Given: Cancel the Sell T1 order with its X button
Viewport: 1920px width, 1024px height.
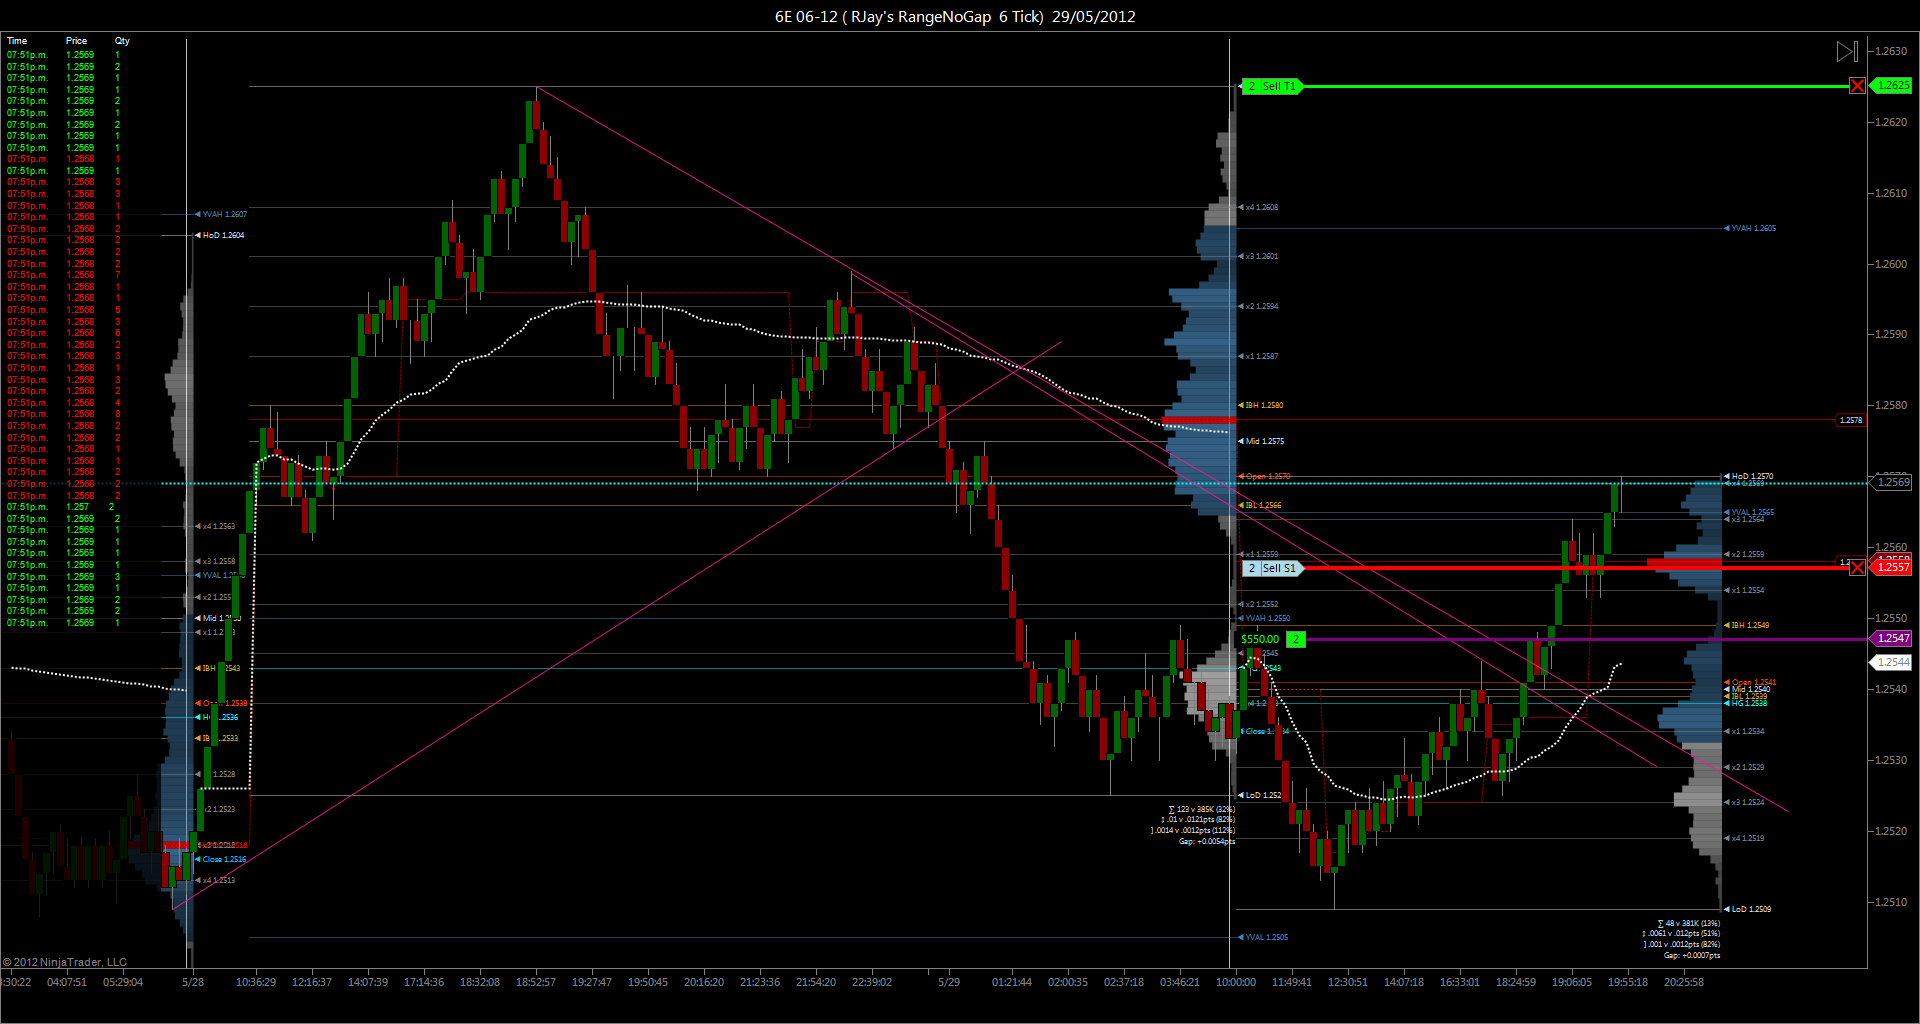Looking at the screenshot, I should (x=1857, y=86).
